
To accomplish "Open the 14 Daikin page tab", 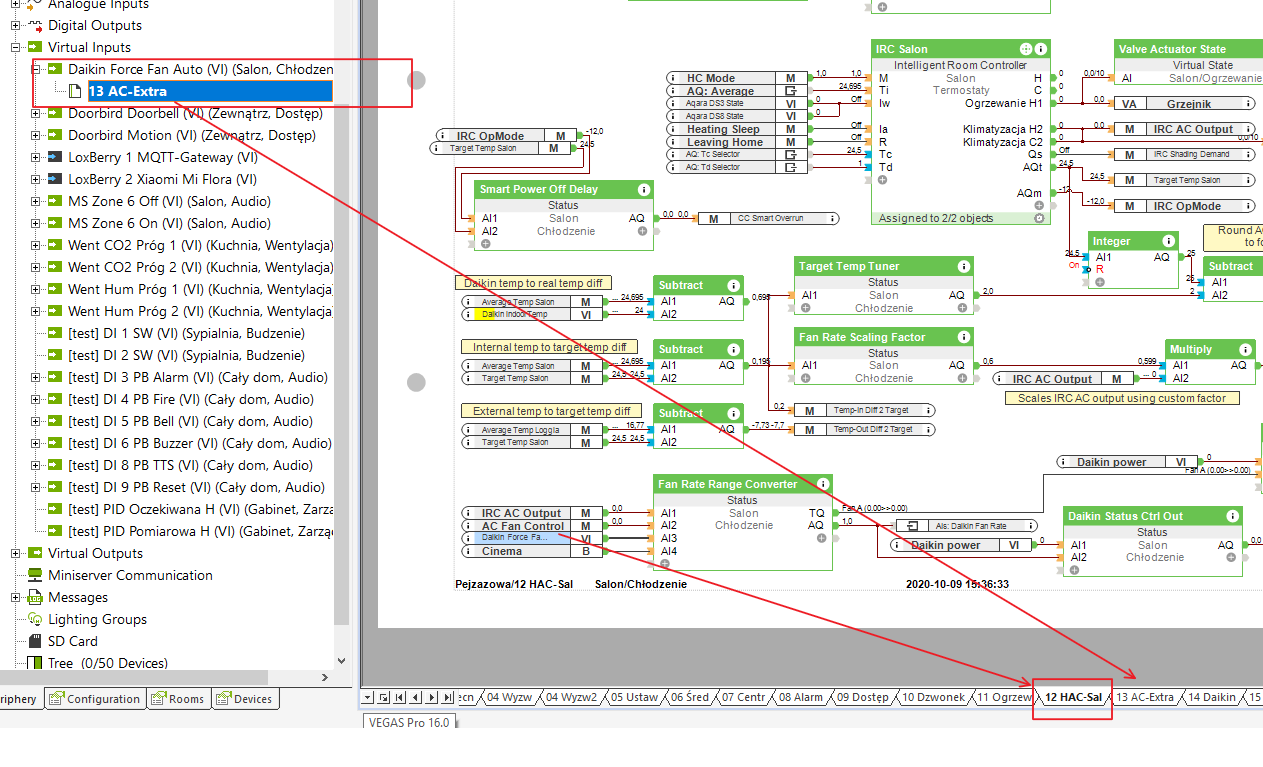I will (1212, 697).
